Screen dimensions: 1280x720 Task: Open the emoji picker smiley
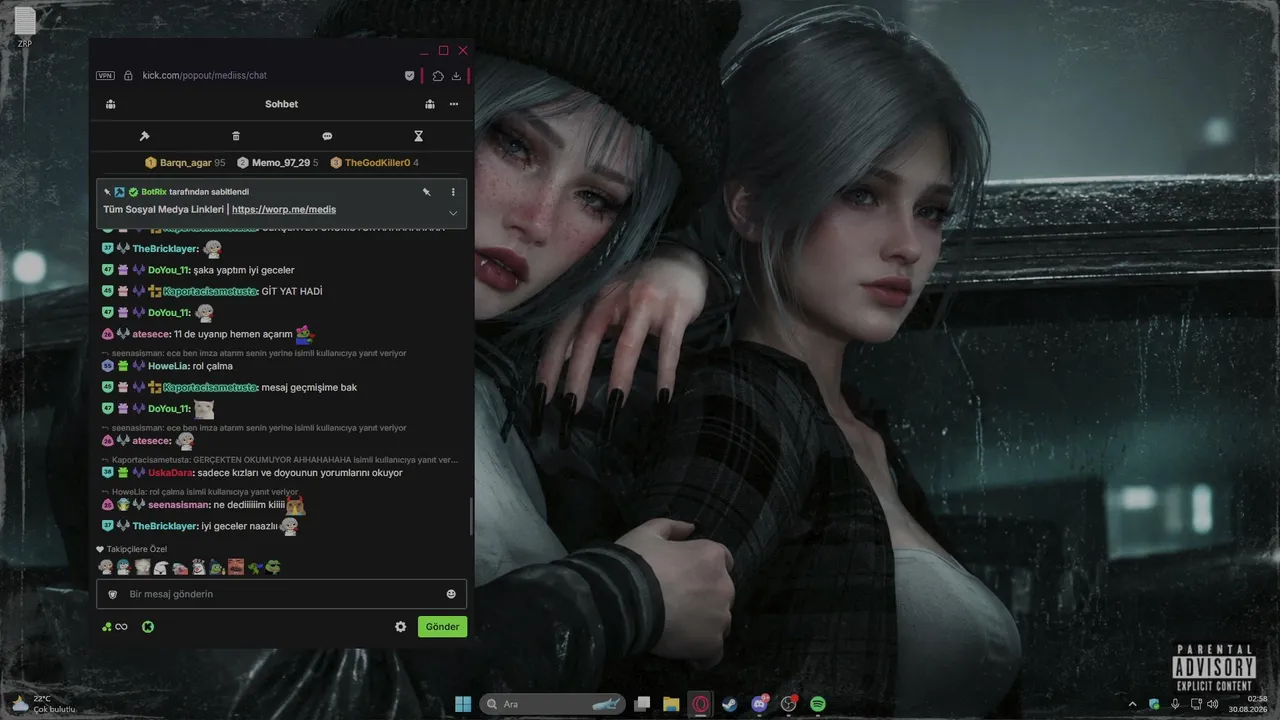451,594
